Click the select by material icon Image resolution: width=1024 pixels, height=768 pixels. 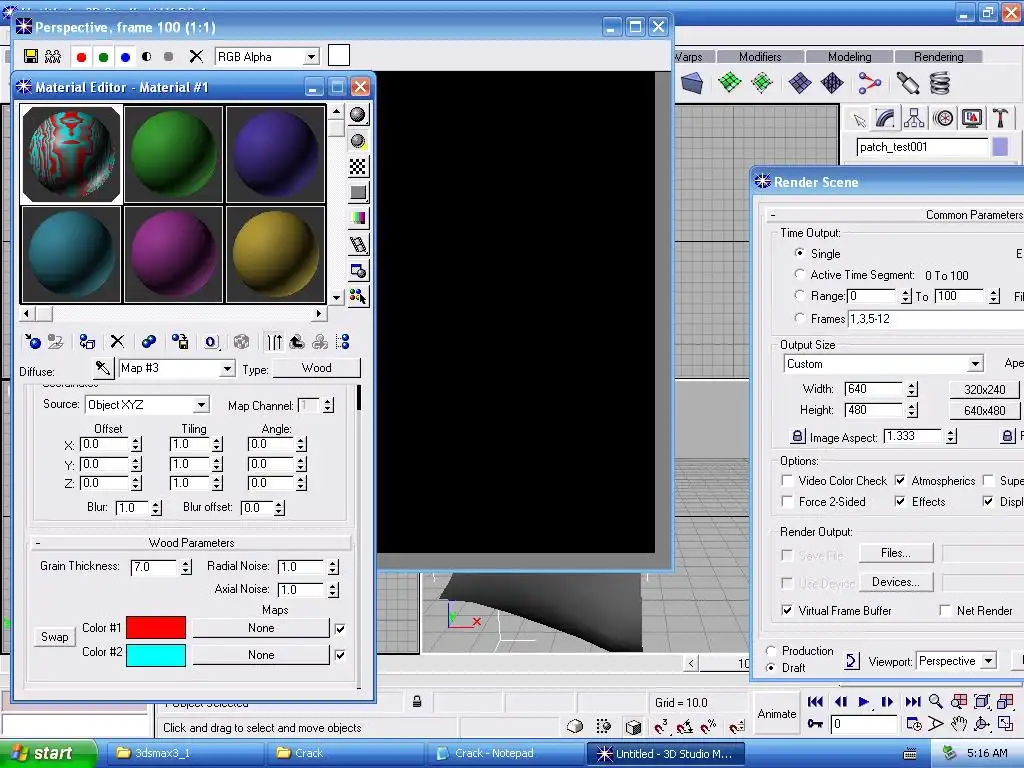pos(358,296)
